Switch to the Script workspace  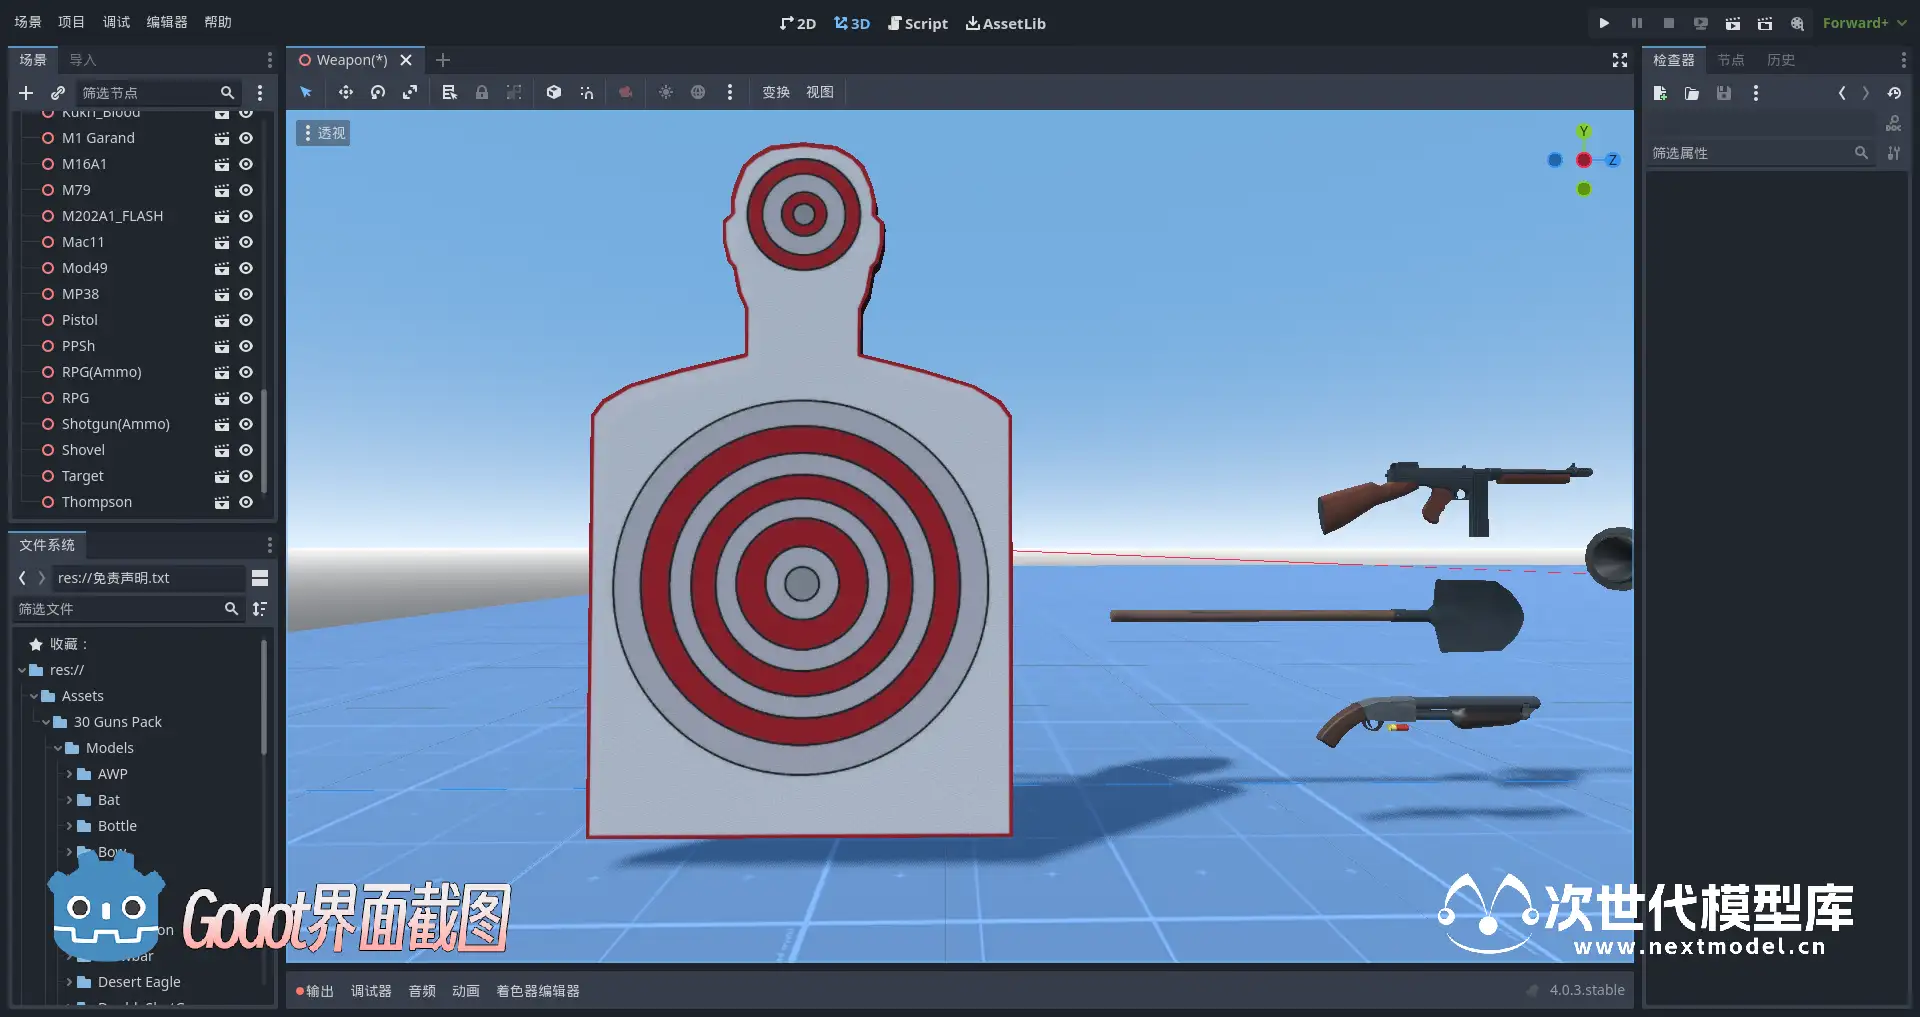tap(917, 23)
